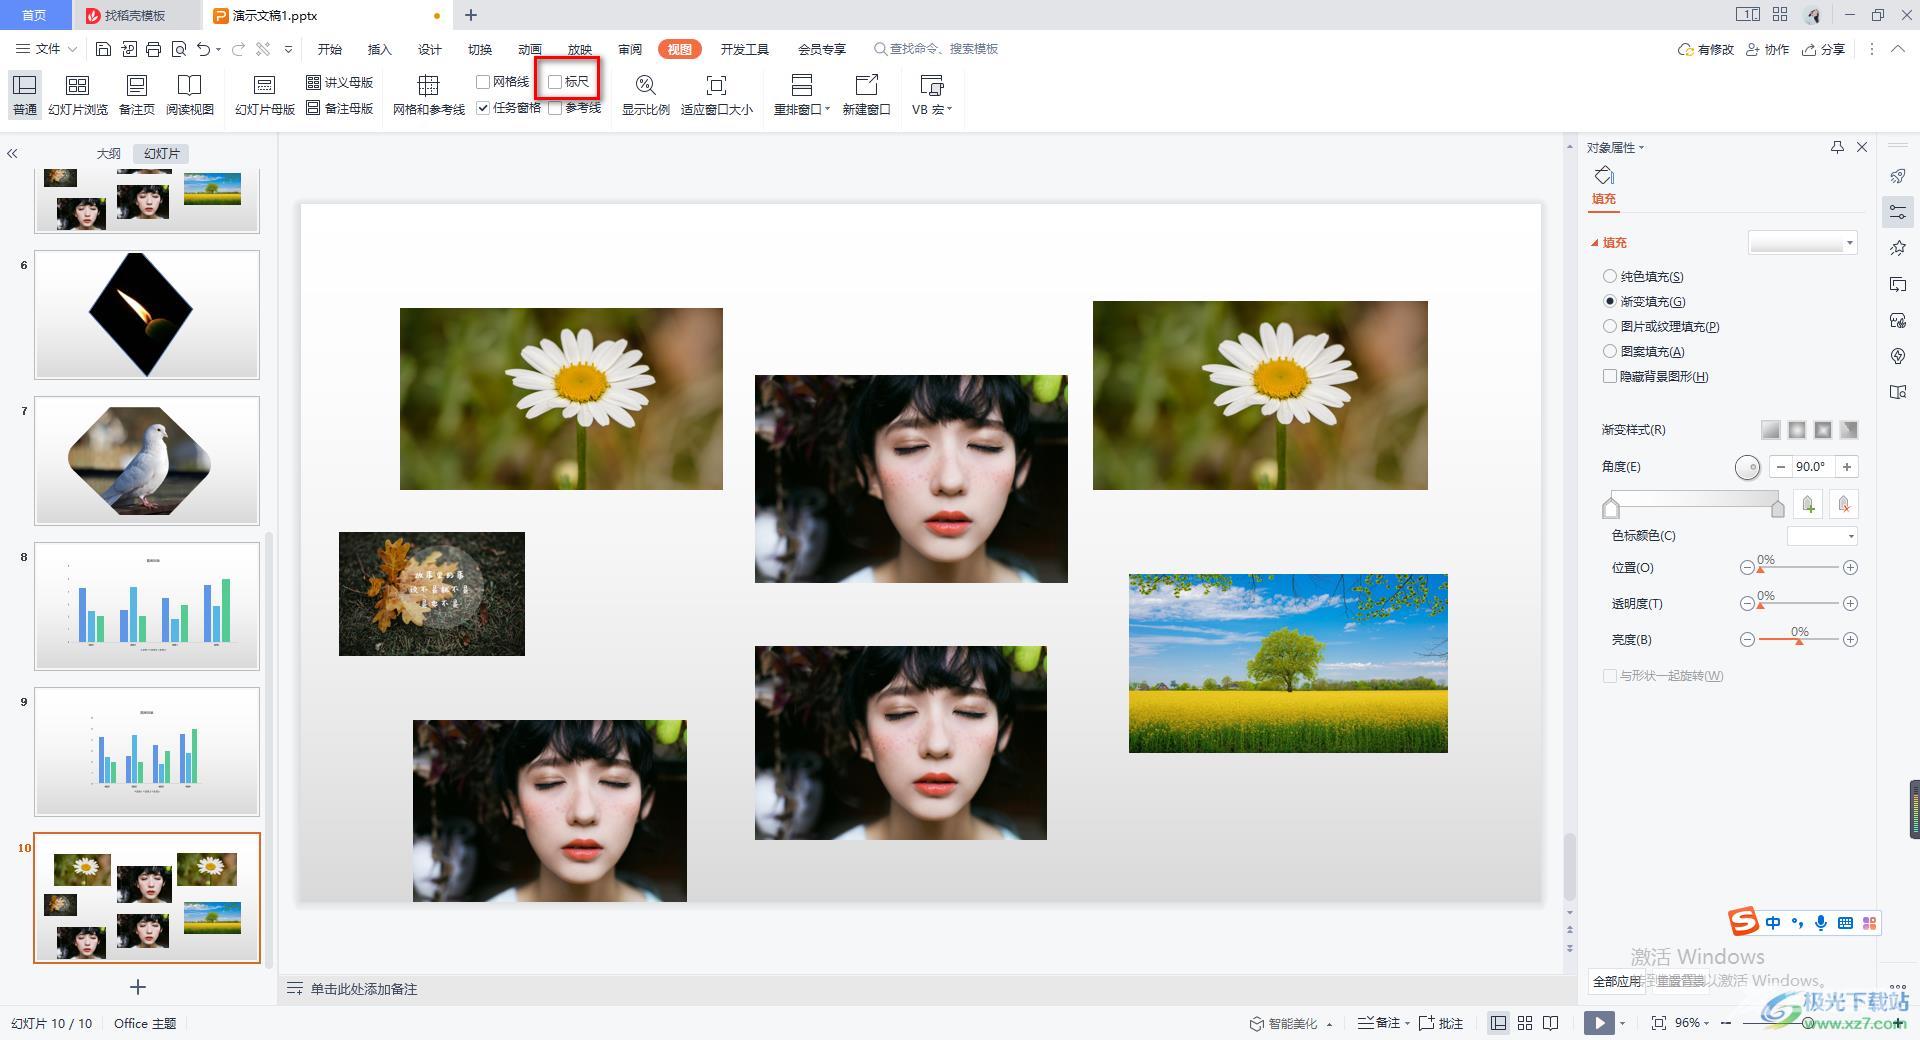Select slide 7 thumbnail with dove
The image size is (1920, 1040).
tap(147, 461)
